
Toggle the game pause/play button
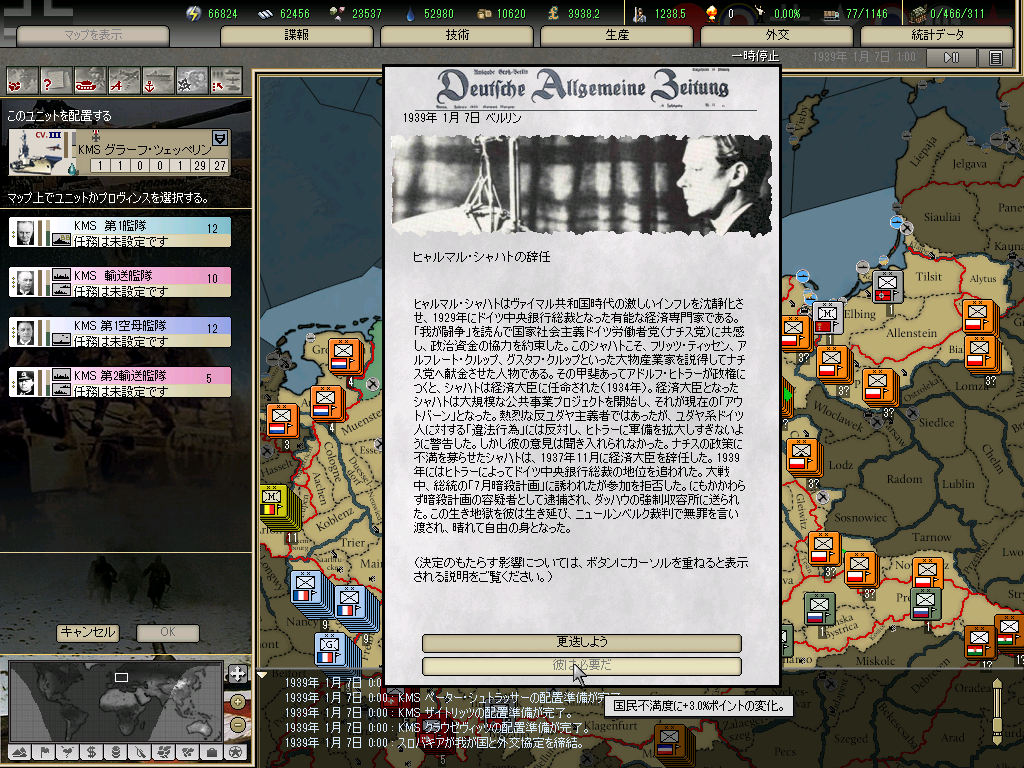pos(952,57)
